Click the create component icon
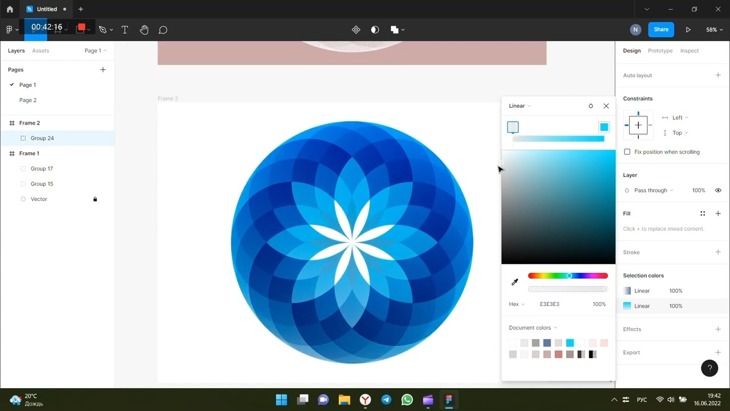Image resolution: width=730 pixels, height=411 pixels. click(x=356, y=30)
